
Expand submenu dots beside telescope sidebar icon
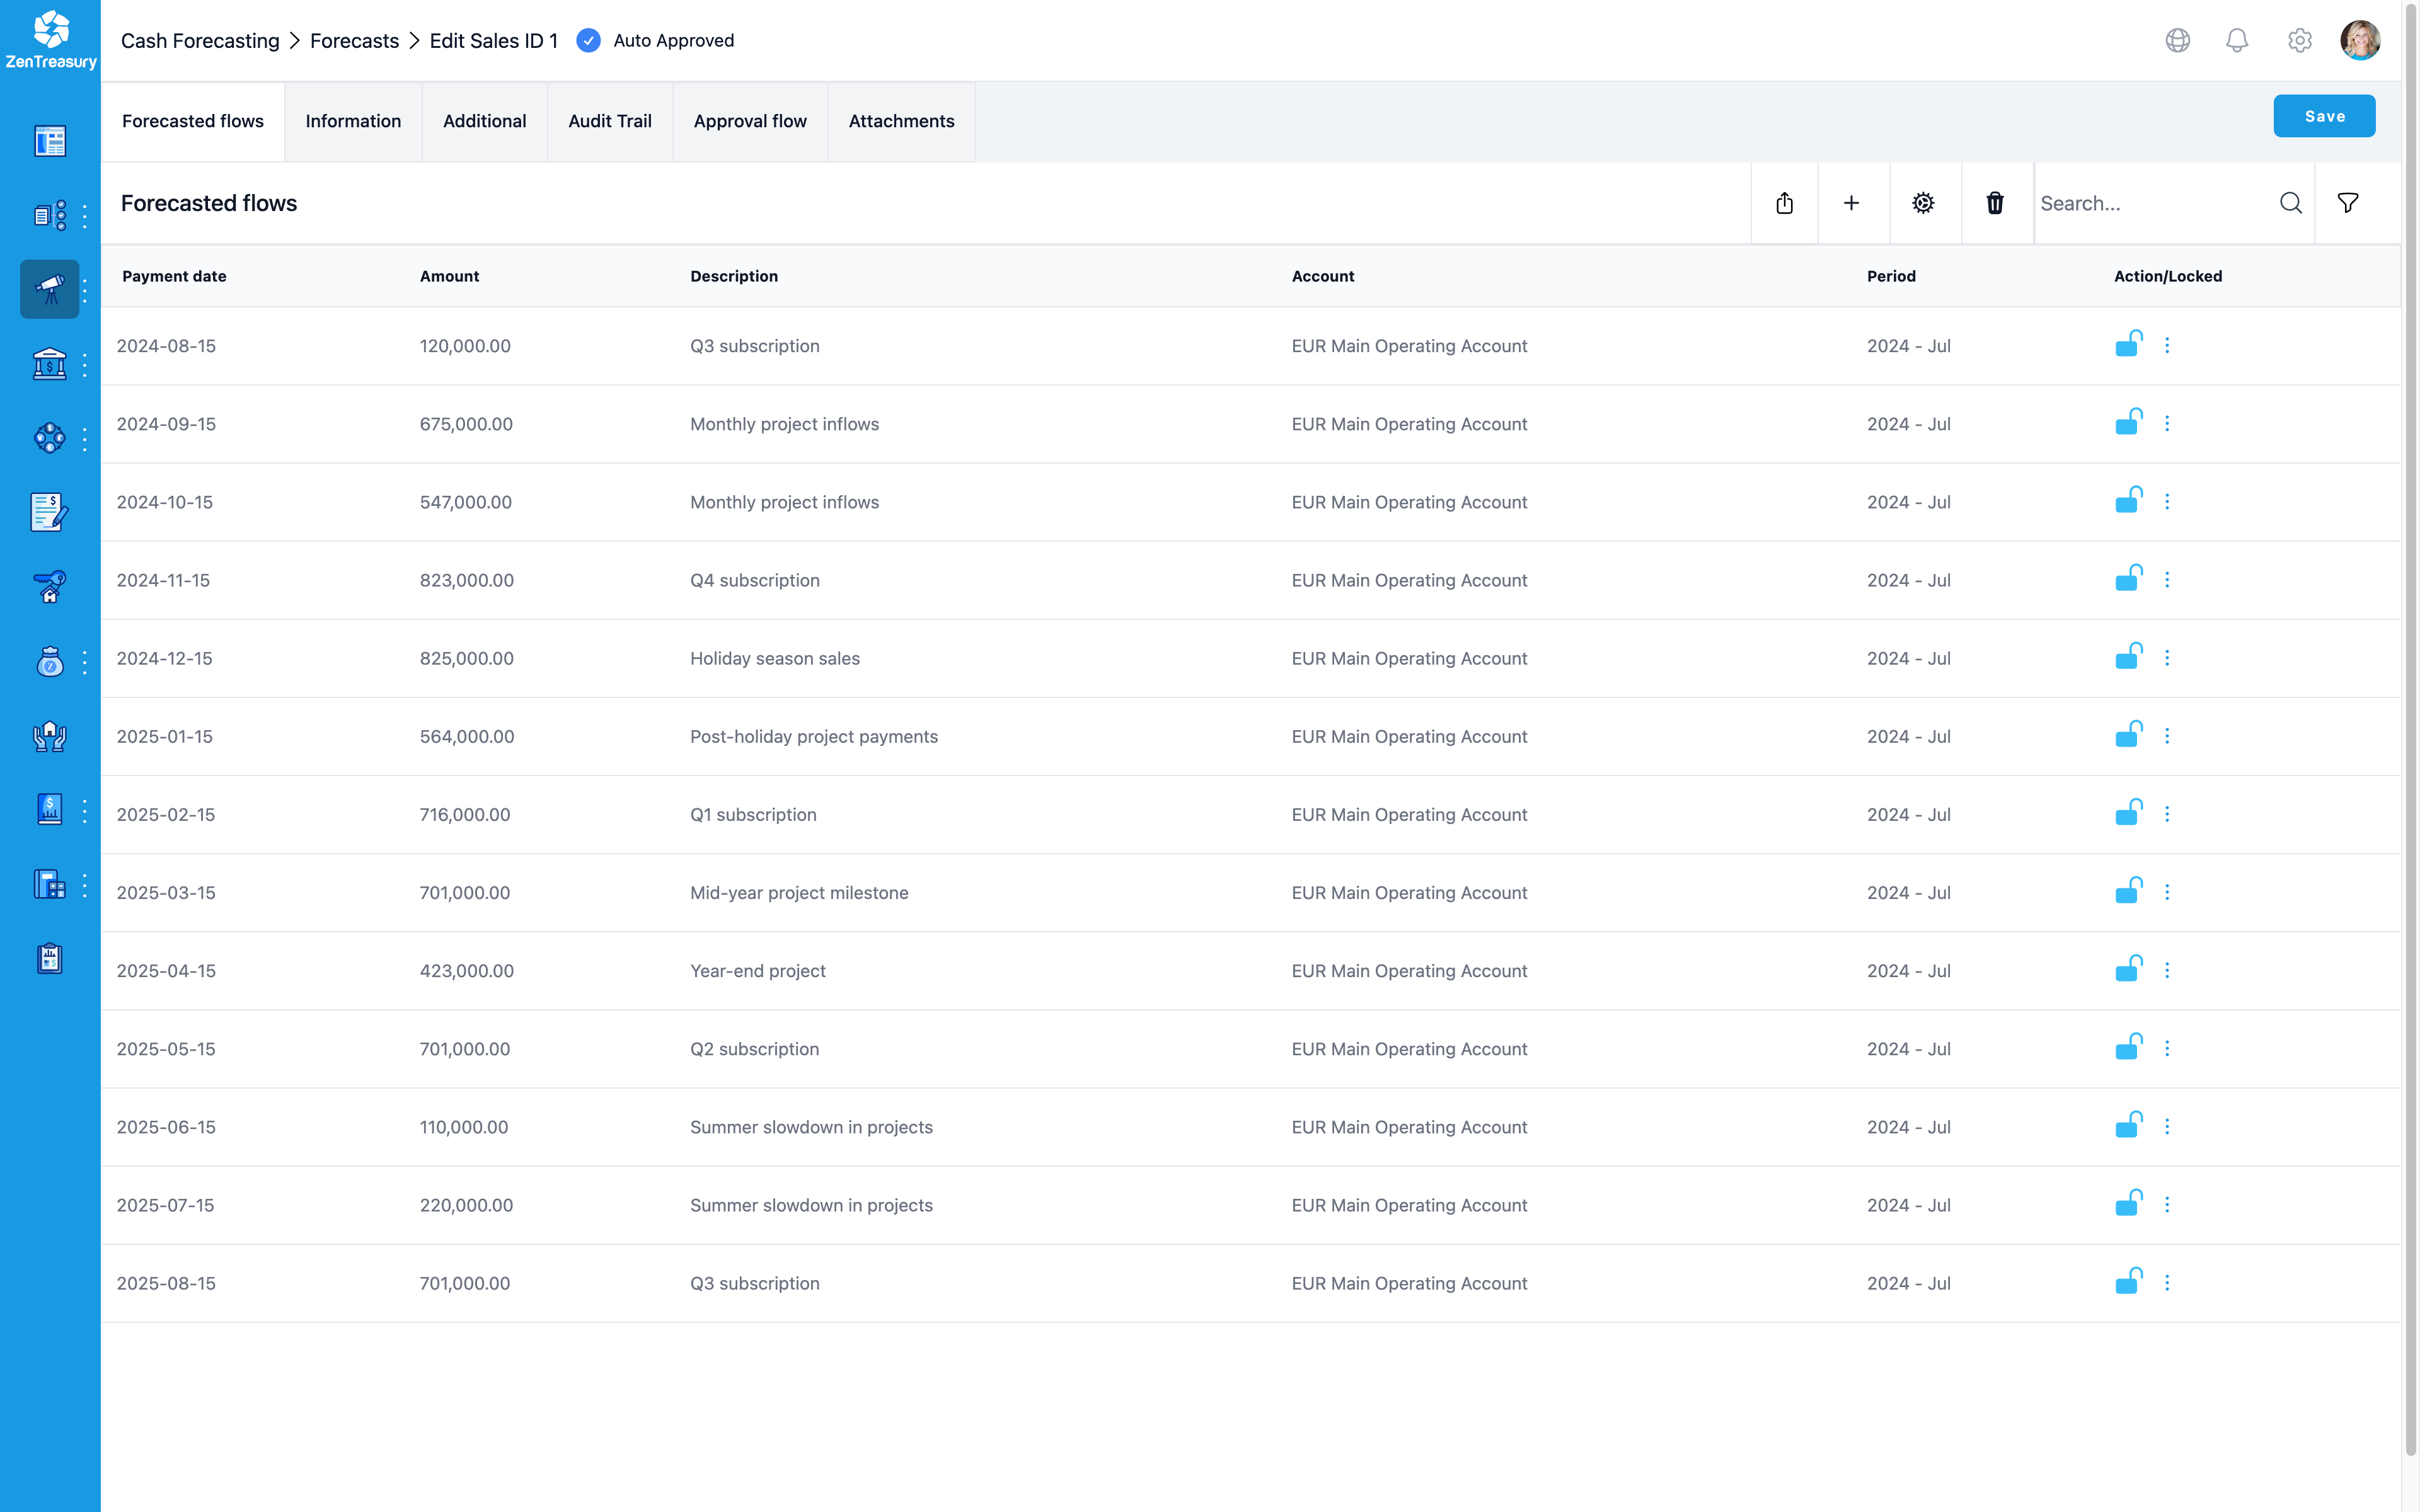(x=85, y=290)
